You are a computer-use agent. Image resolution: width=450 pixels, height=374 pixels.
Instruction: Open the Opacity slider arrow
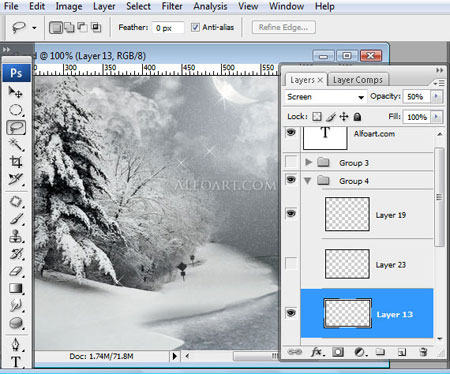436,97
